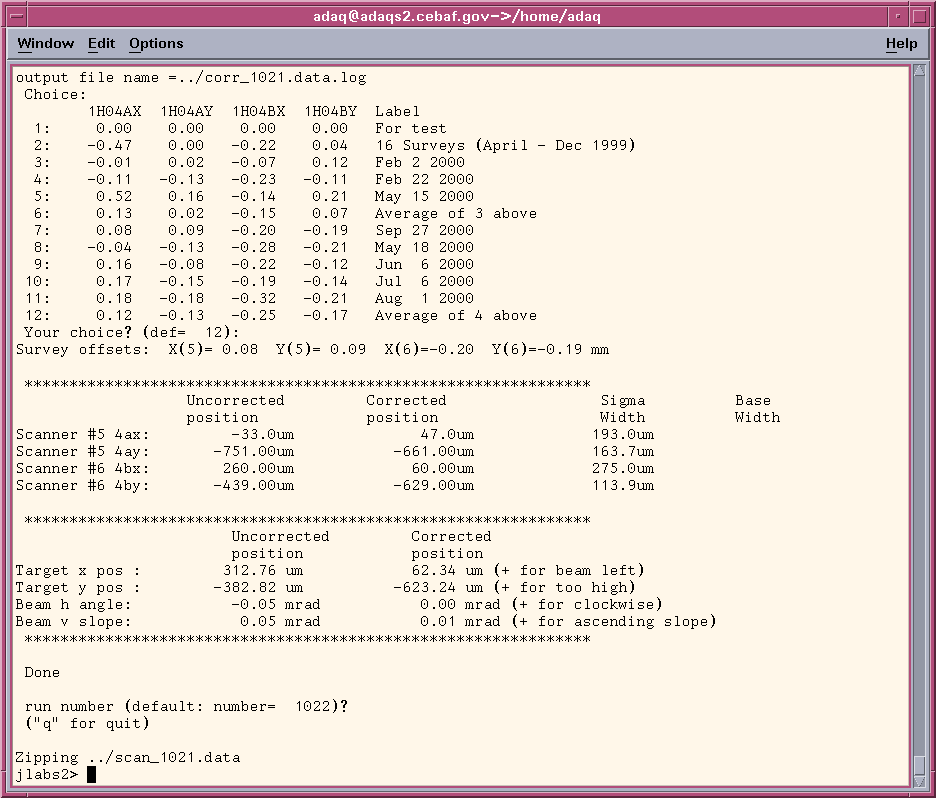The height and width of the screenshot is (798, 936).
Task: Click the jlabs2> prompt cursor
Action: click(91, 775)
